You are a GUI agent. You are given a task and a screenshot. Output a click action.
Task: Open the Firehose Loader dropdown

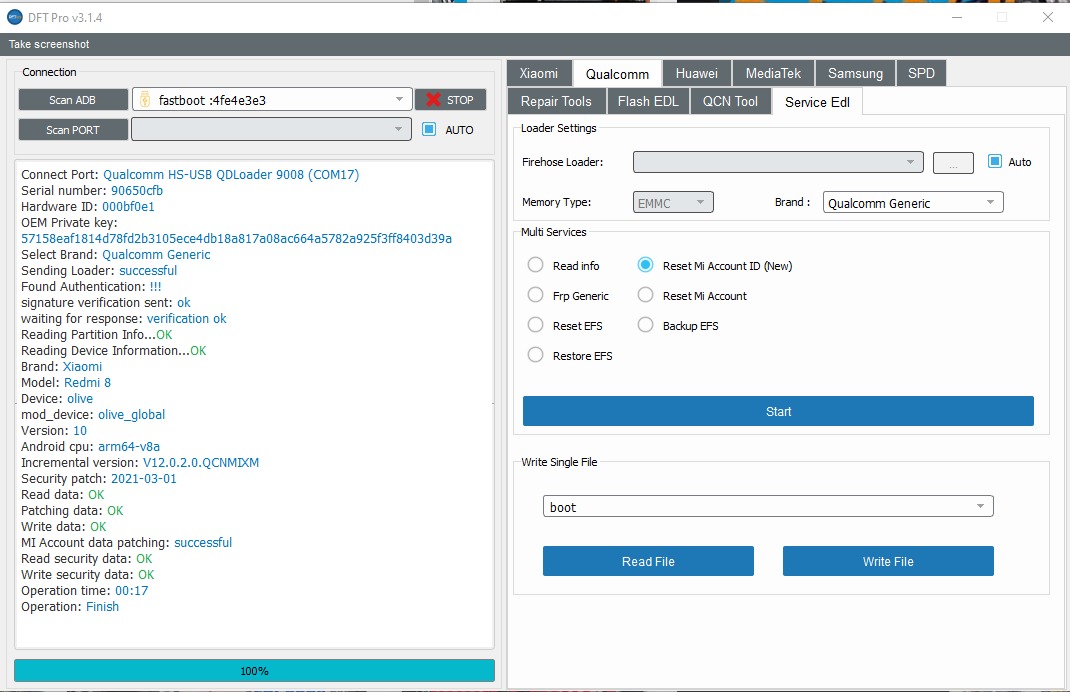778,162
